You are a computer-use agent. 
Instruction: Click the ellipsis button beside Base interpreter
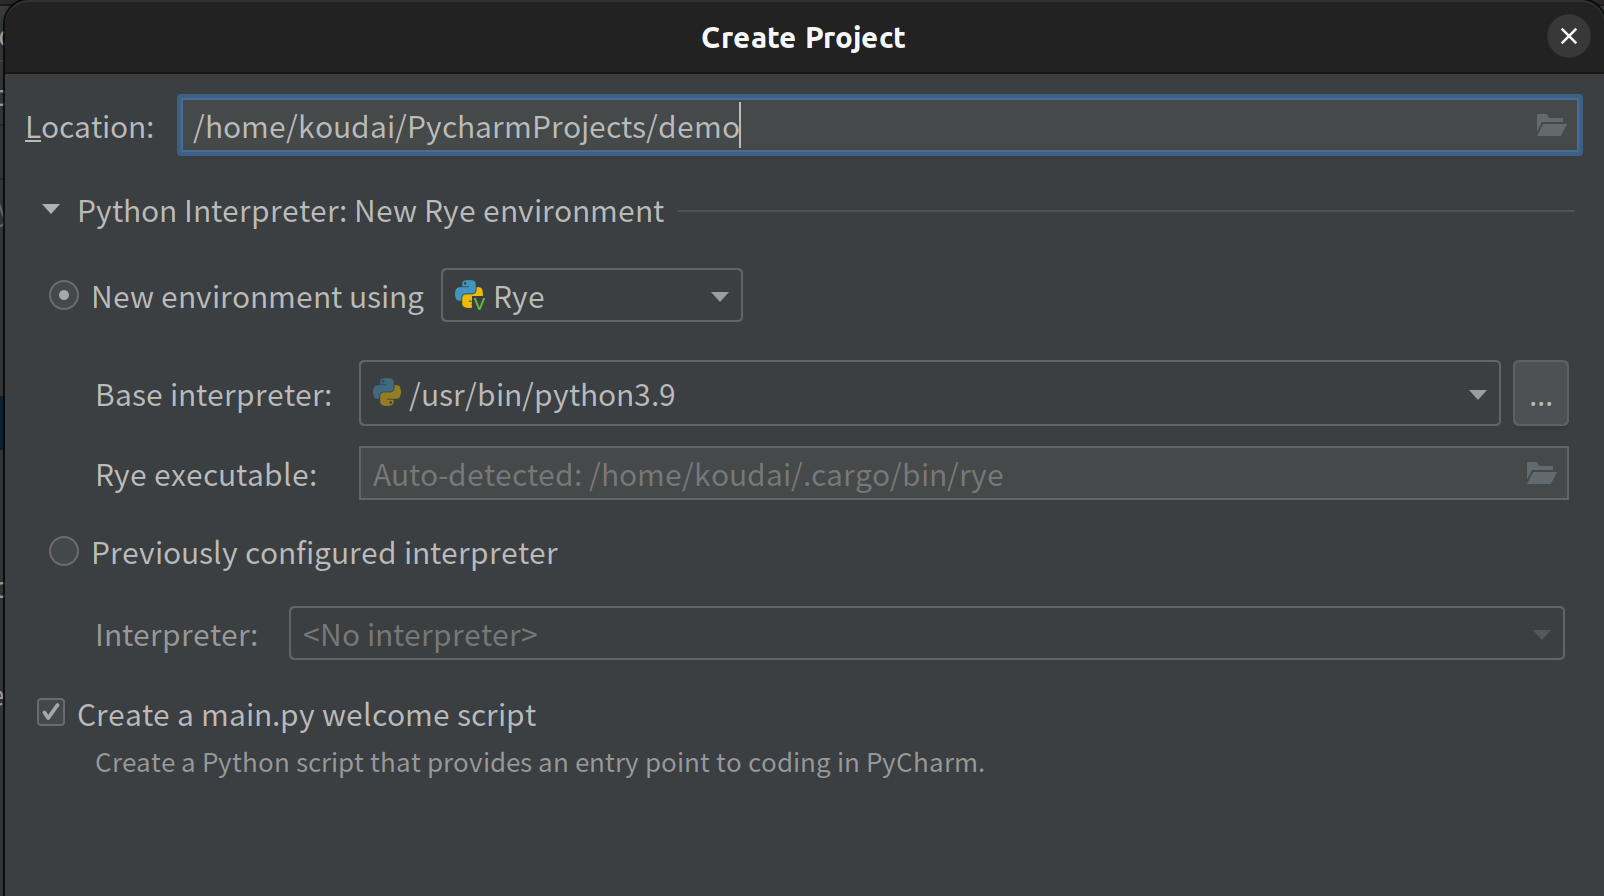click(x=1540, y=394)
